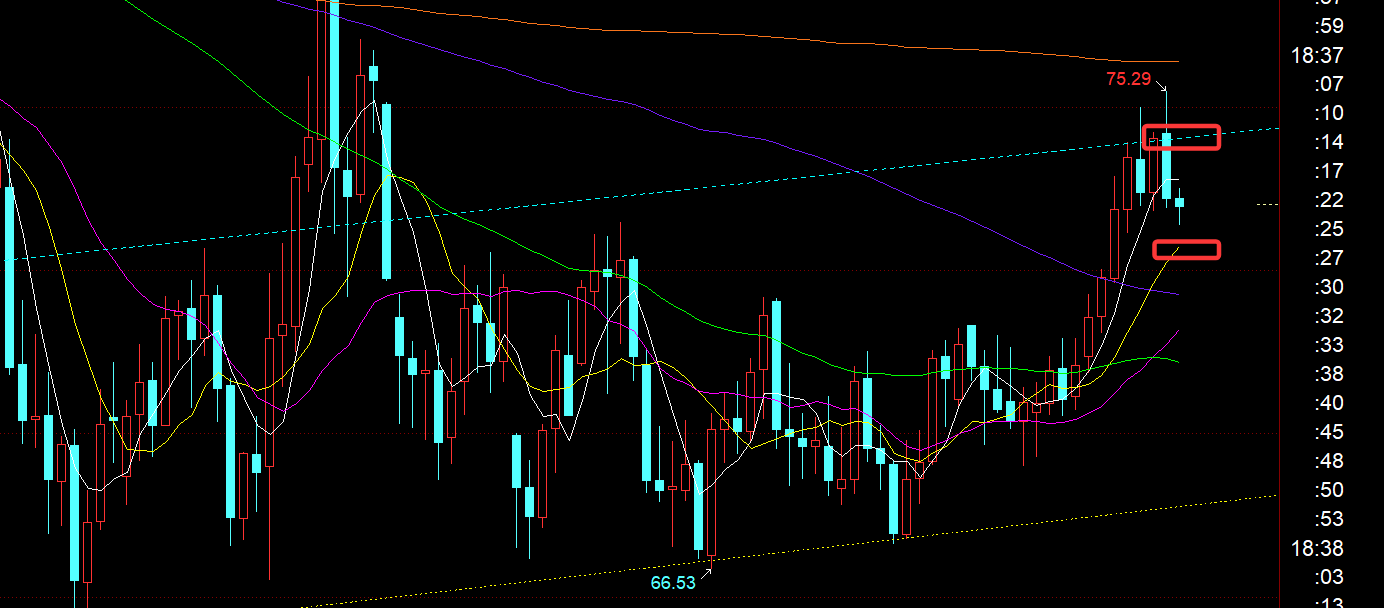Click the :59 time entry
The image size is (1384, 608).
point(1330,26)
